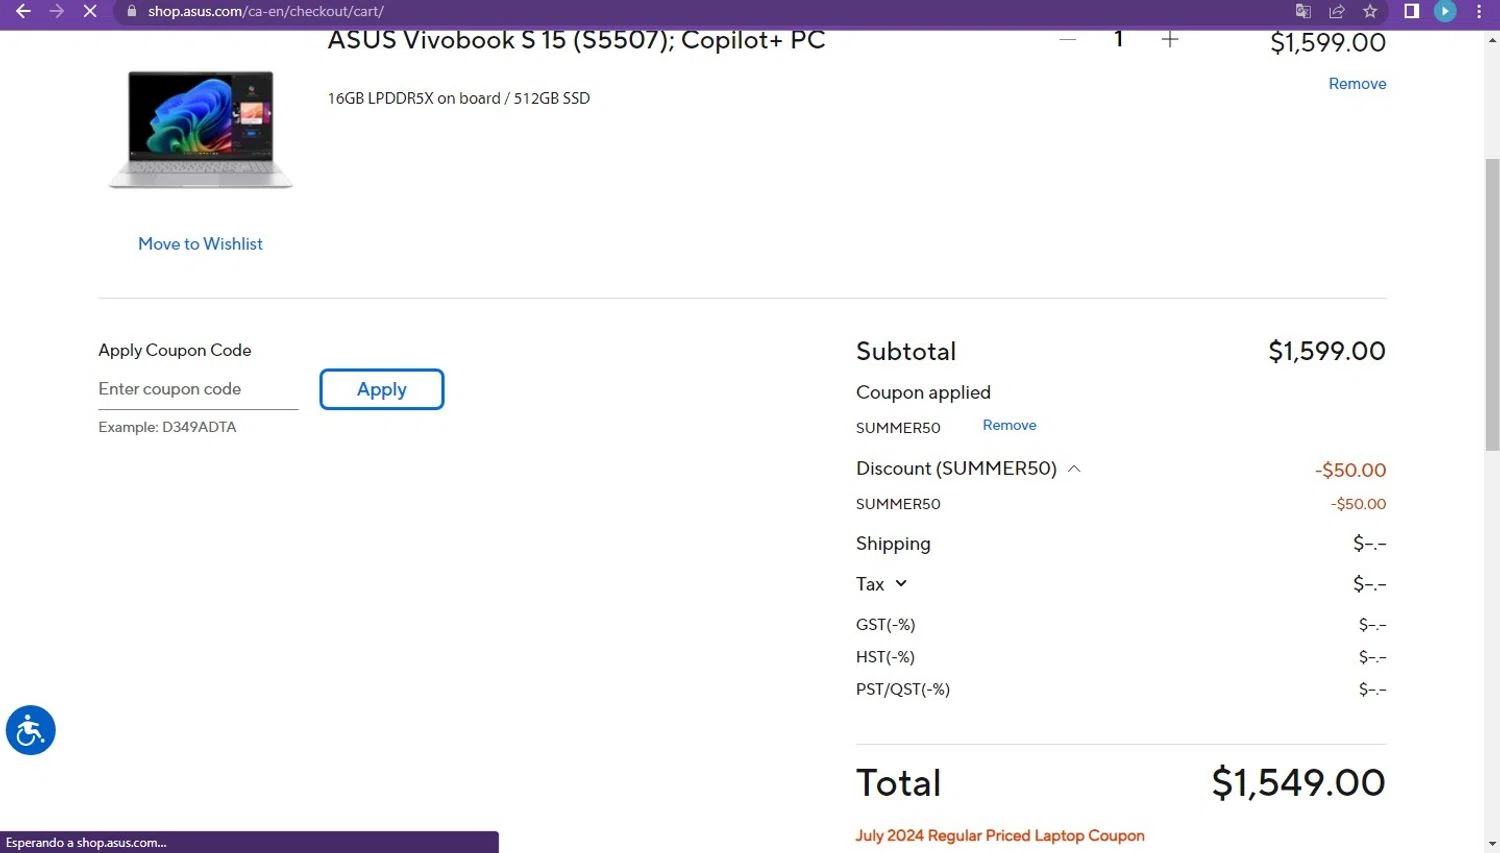This screenshot has height=853, width=1500.
Task: Click the Shipping row label
Action: (893, 544)
